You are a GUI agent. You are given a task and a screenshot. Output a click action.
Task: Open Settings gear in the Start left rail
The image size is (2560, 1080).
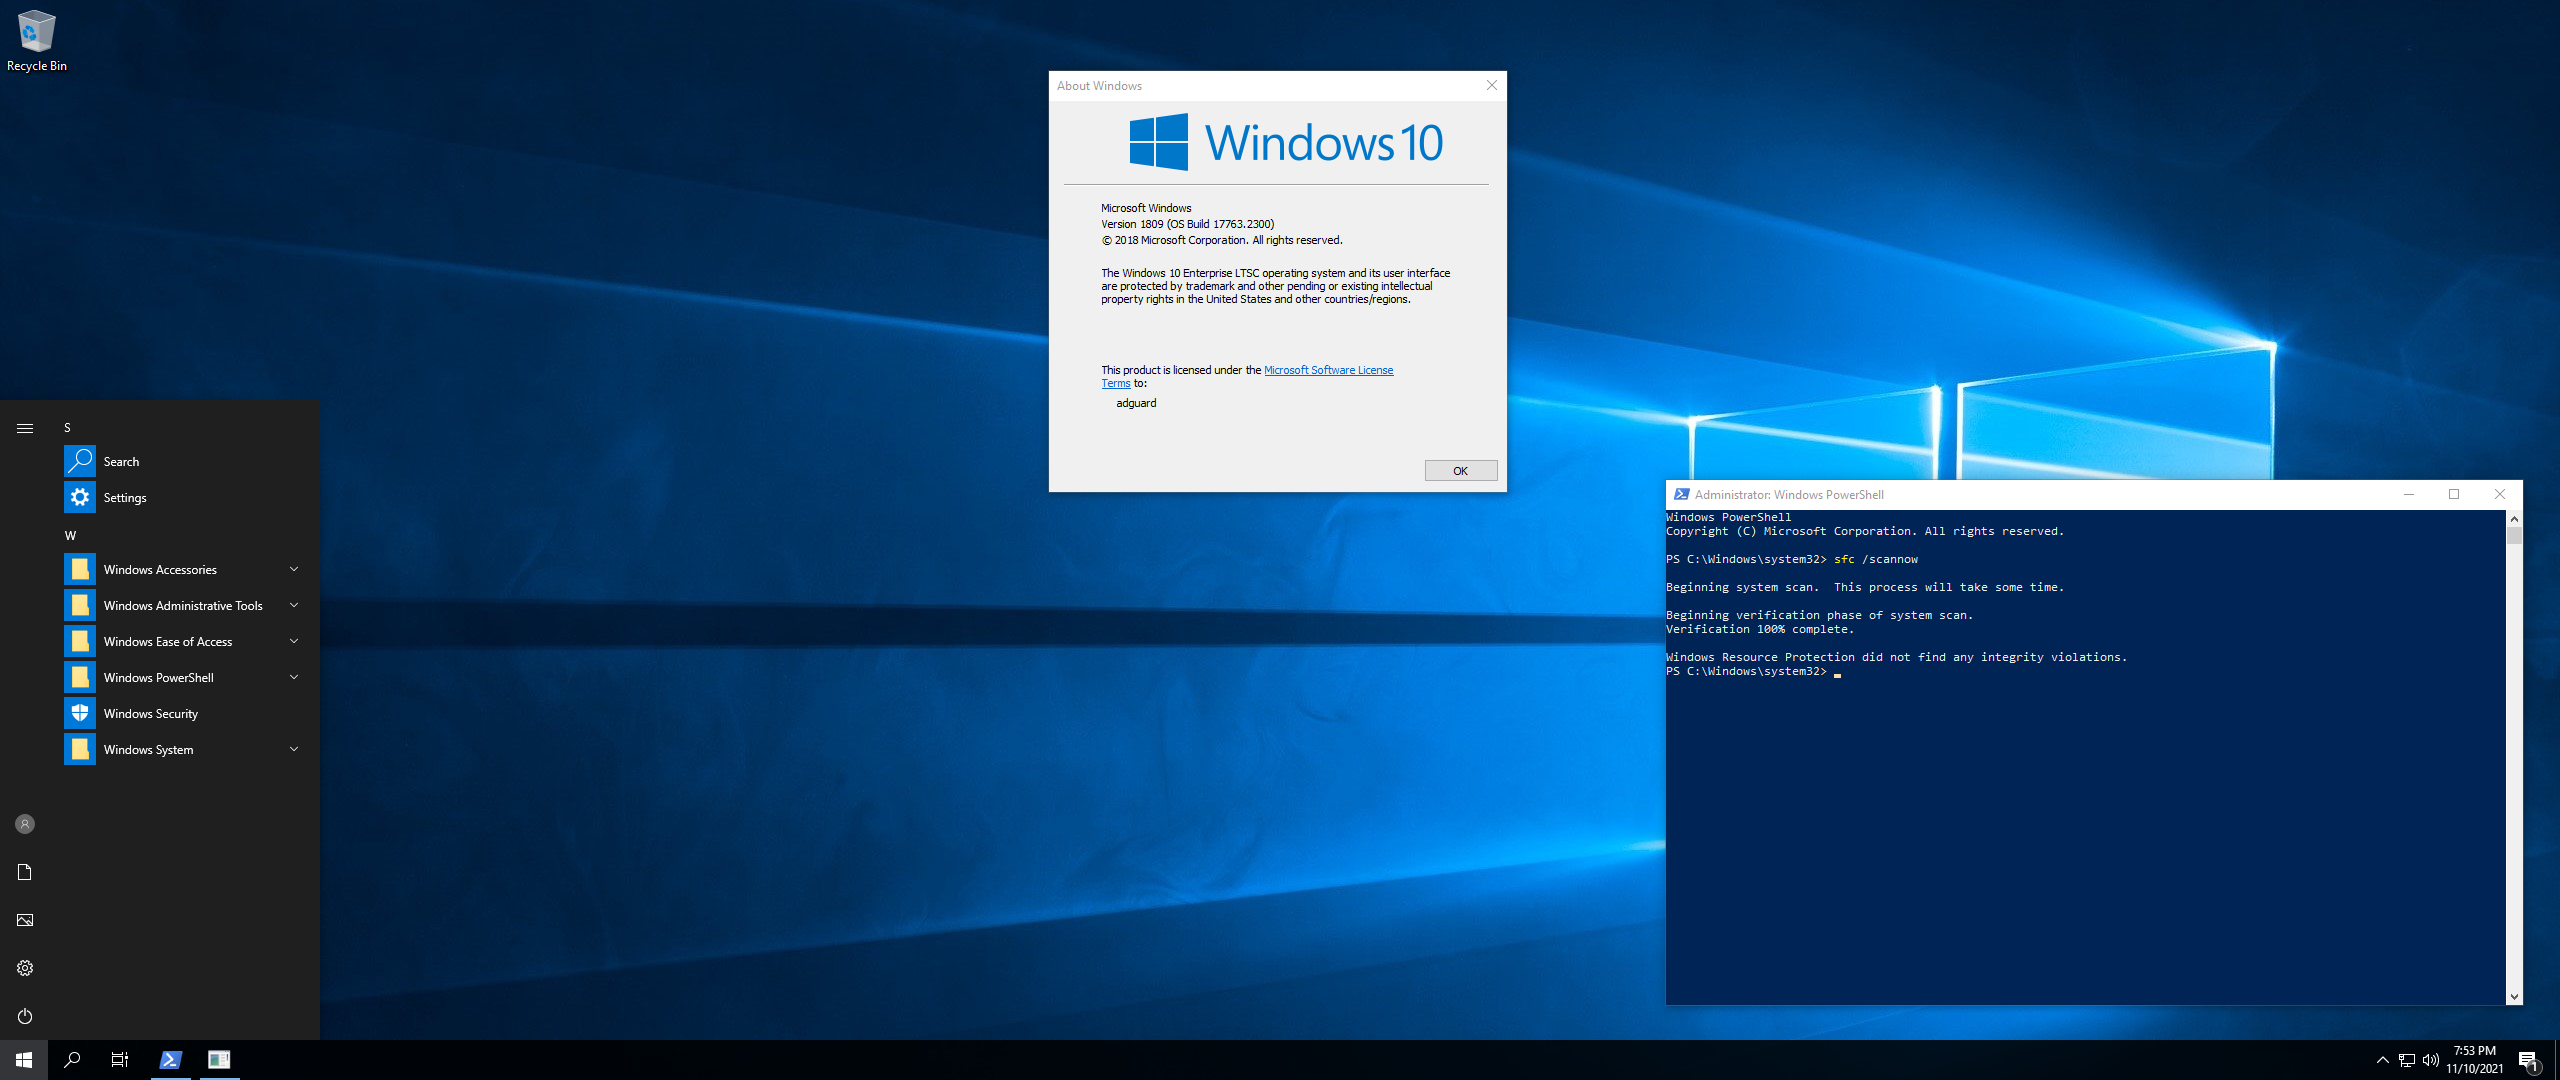[x=25, y=968]
